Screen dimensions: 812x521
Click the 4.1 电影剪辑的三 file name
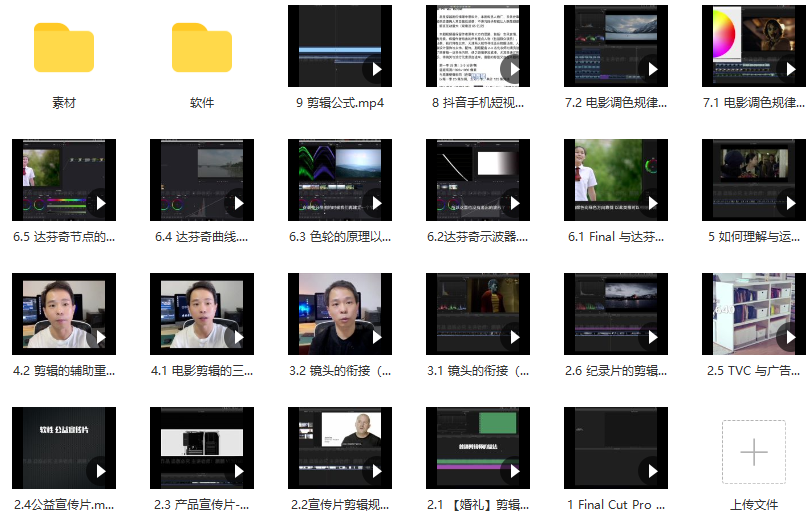(201, 370)
